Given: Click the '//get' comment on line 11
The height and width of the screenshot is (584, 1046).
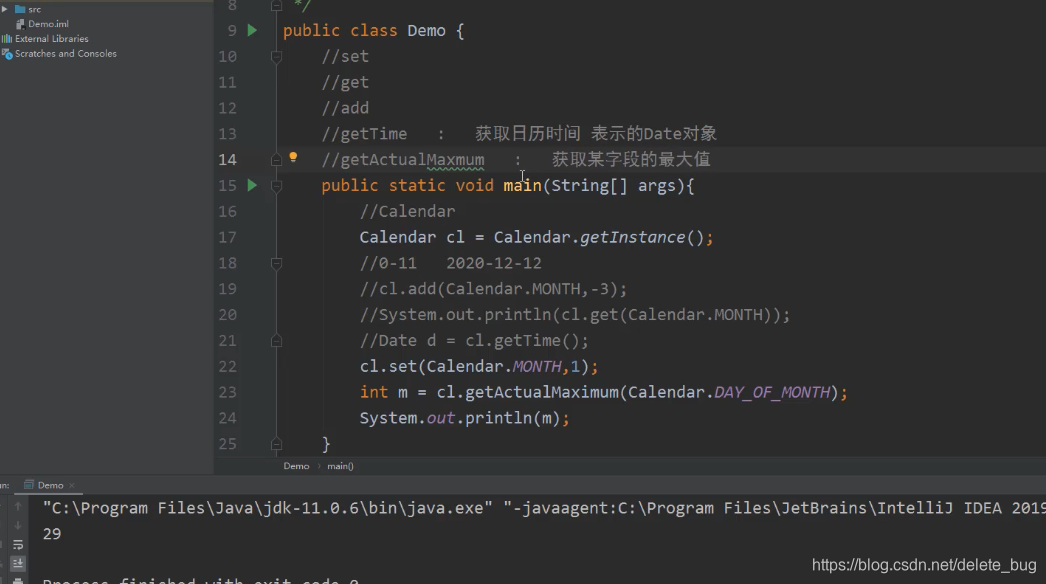Looking at the screenshot, I should click(345, 83).
